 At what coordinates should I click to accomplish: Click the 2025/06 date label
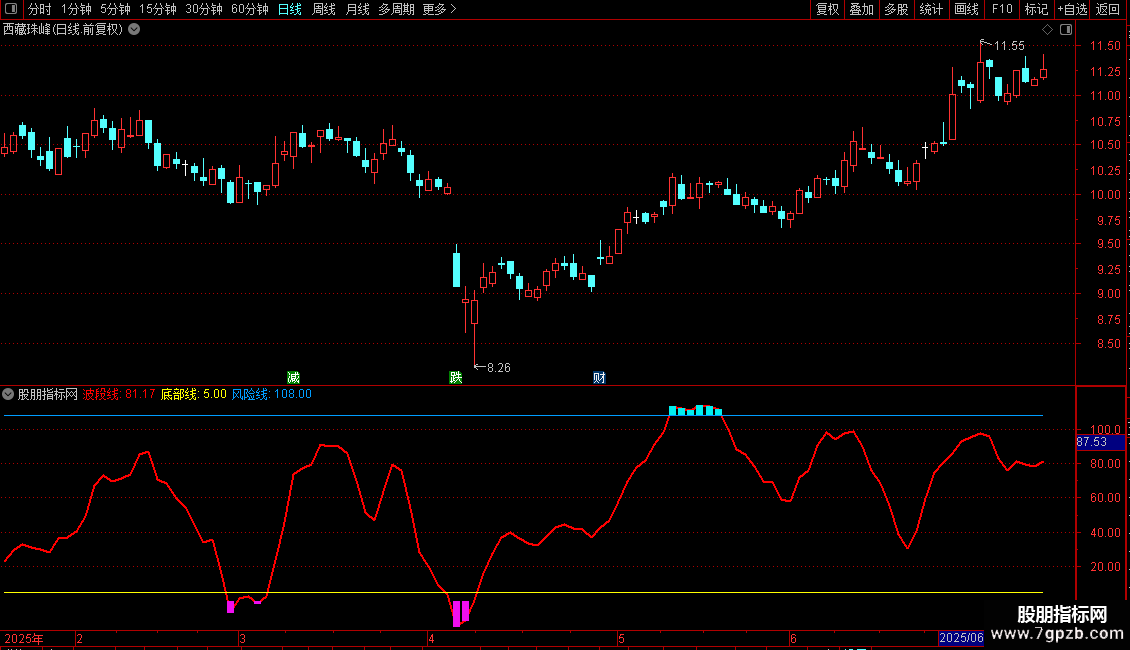point(961,638)
